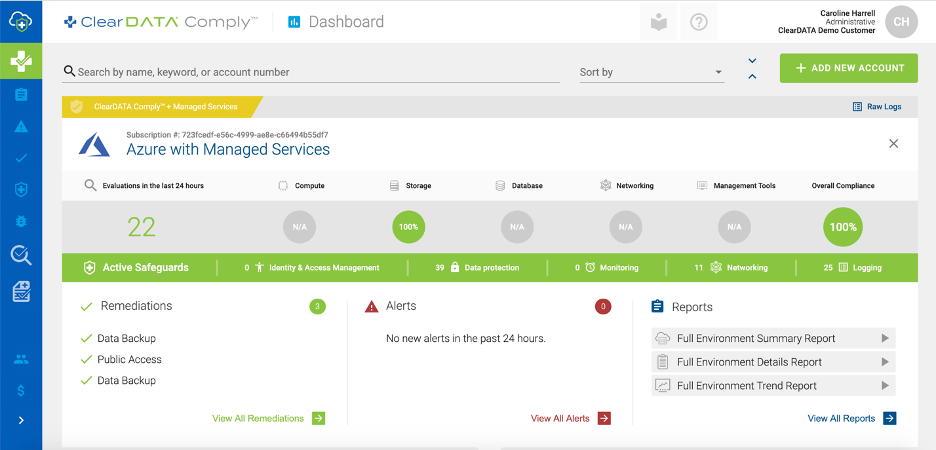Click the CH user avatar
Viewport: 936px width, 450px height.
tap(901, 22)
